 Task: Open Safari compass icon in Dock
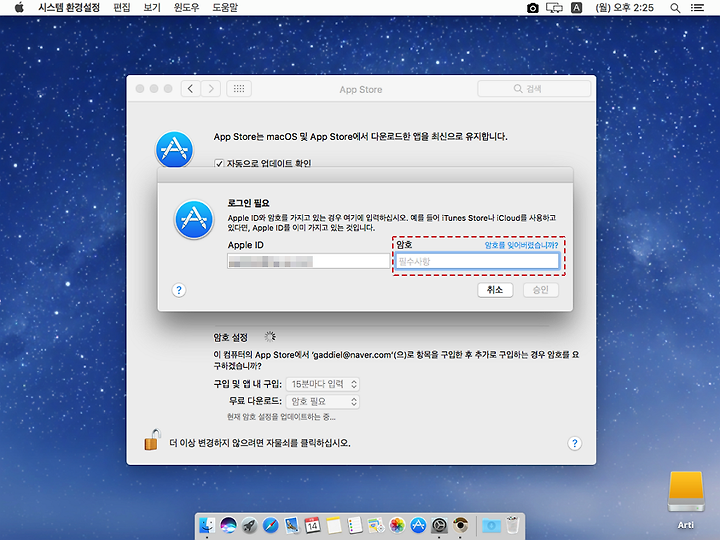tap(270, 525)
